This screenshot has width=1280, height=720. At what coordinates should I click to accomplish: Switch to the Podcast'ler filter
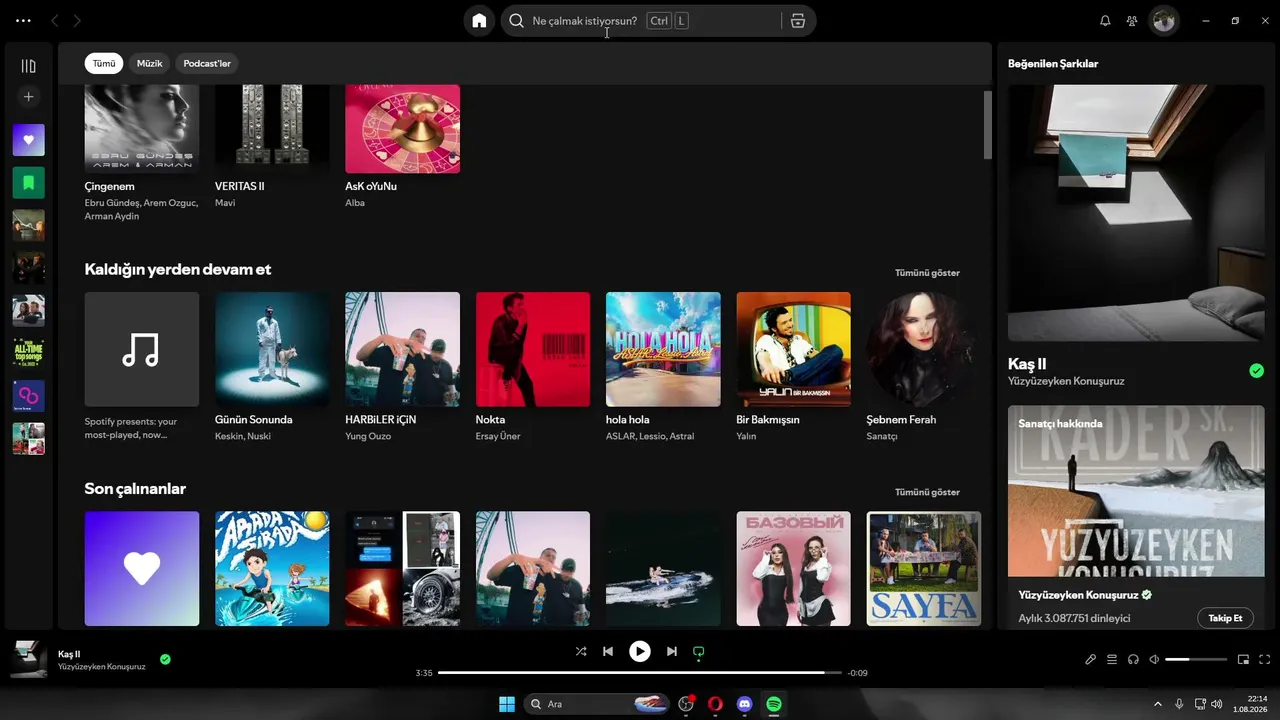207,64
